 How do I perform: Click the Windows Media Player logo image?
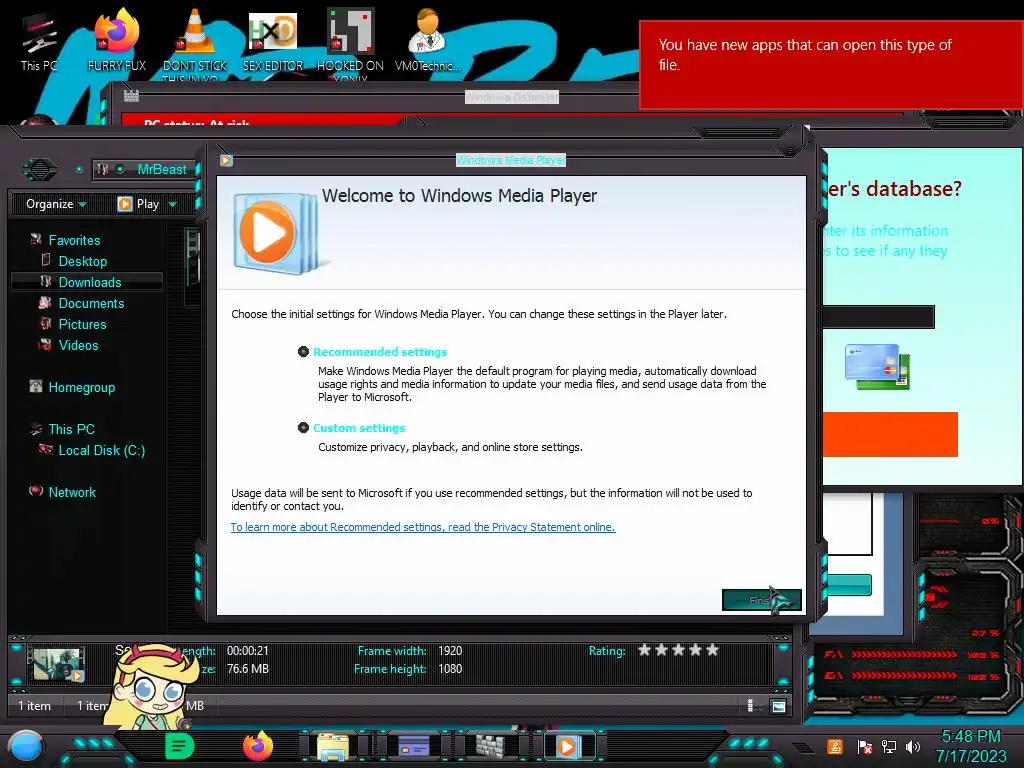(275, 232)
